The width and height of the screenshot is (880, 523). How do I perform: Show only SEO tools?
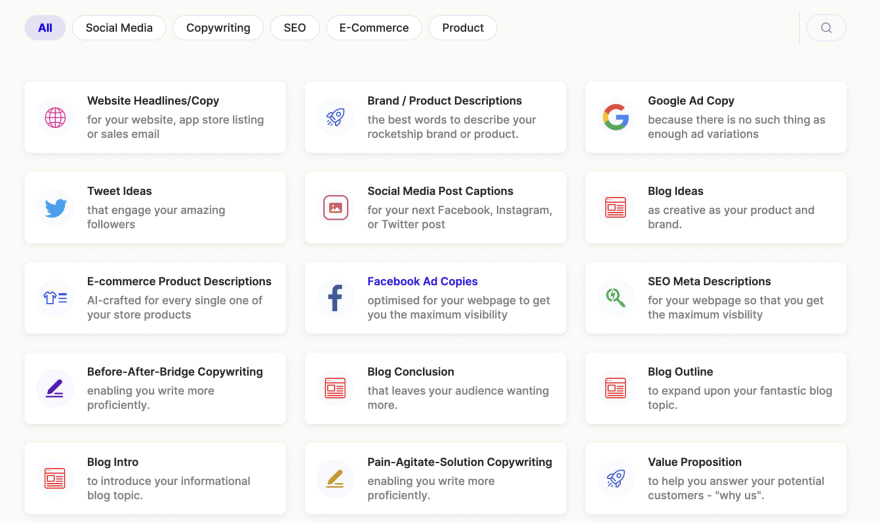click(x=295, y=27)
